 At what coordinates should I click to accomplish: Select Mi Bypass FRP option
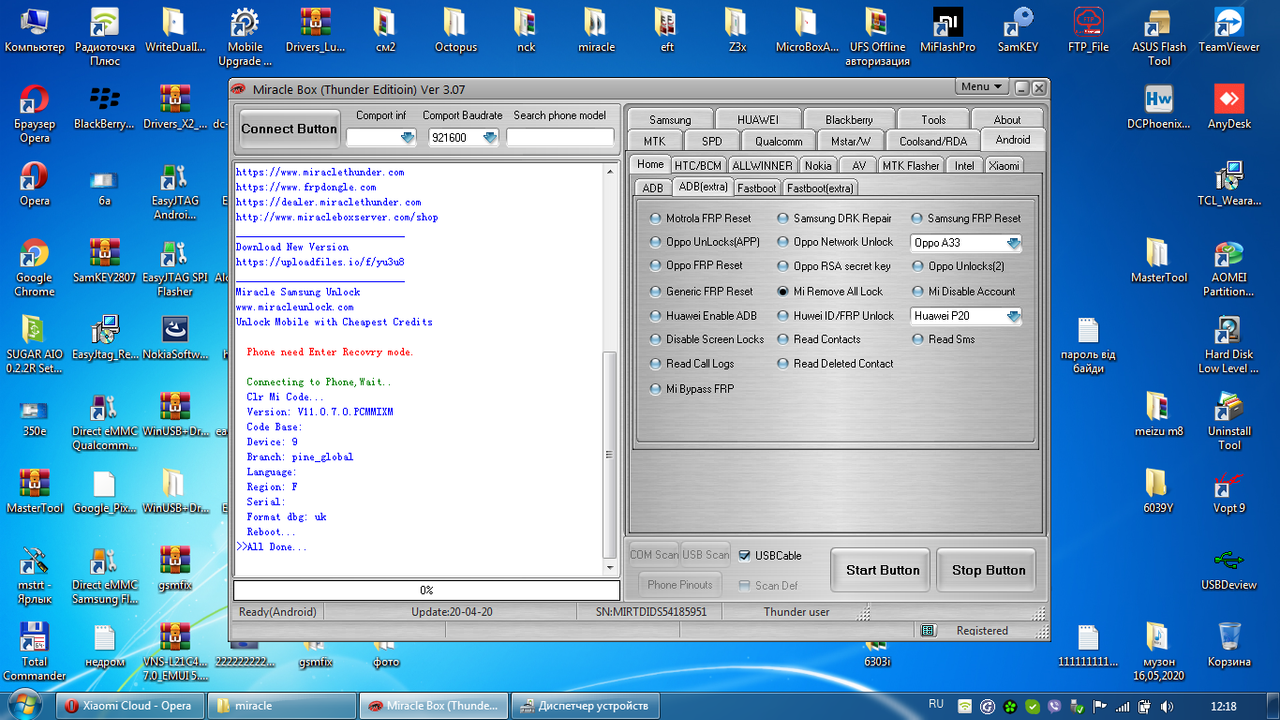coord(691,388)
